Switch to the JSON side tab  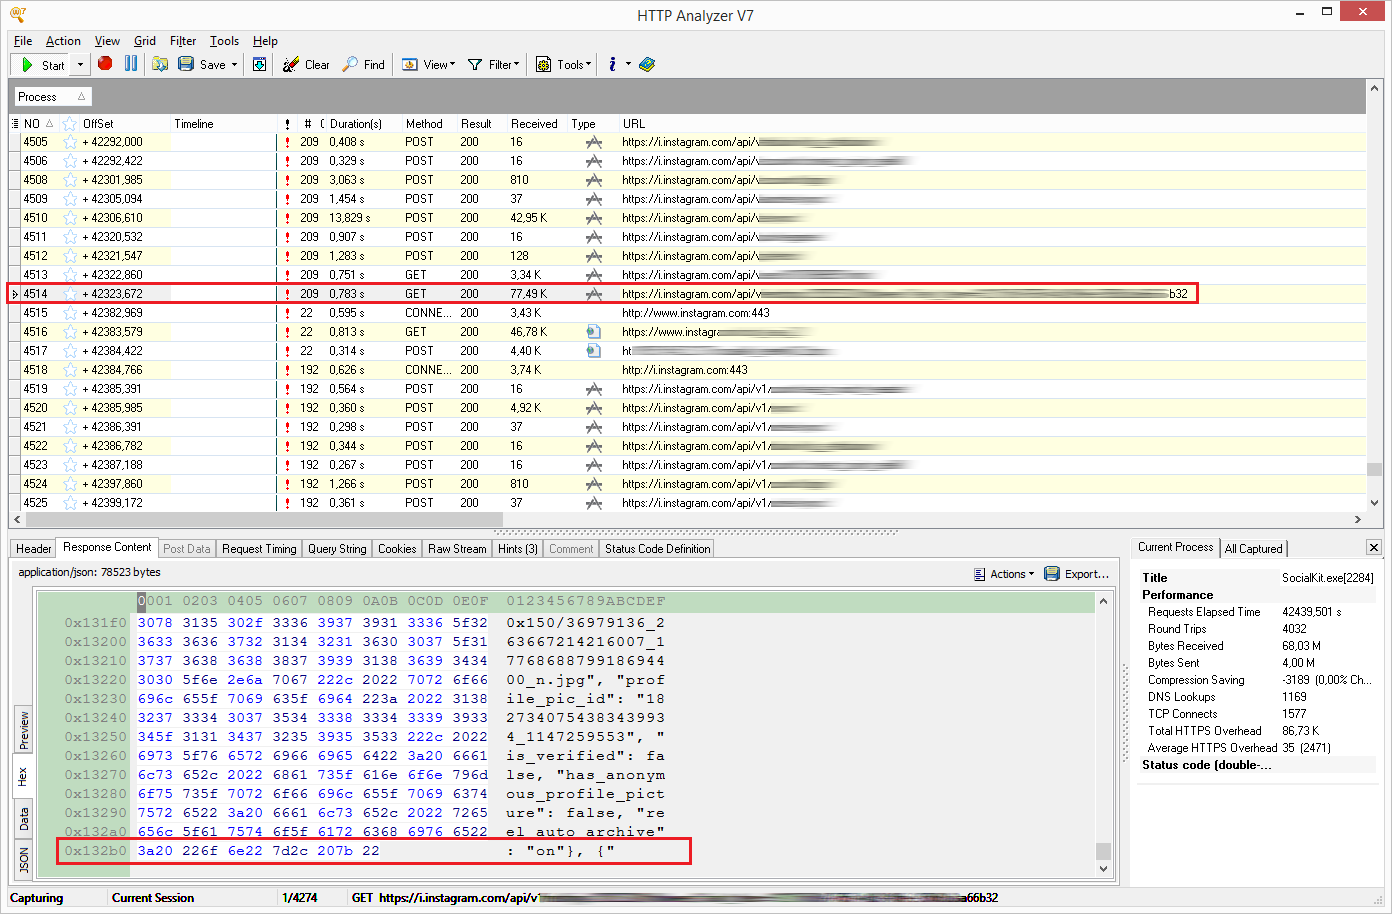pos(24,860)
